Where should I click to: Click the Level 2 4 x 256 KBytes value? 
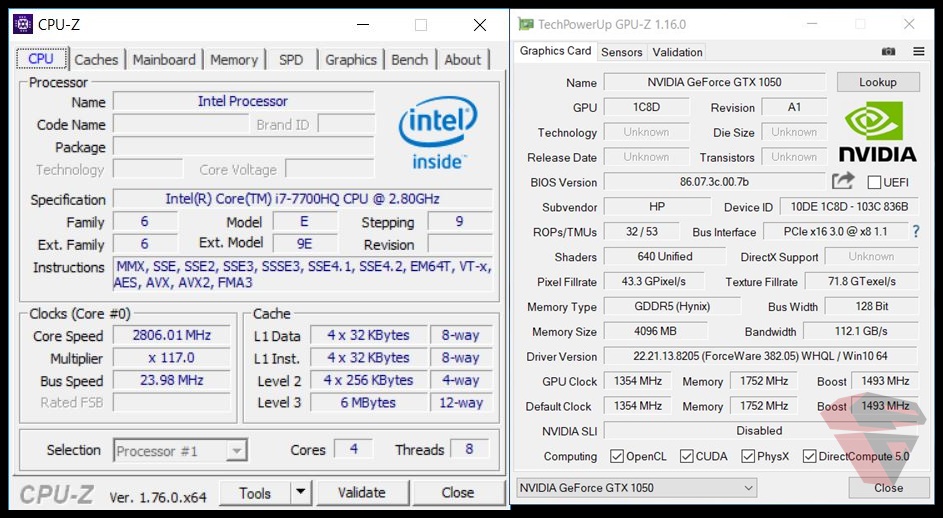368,380
